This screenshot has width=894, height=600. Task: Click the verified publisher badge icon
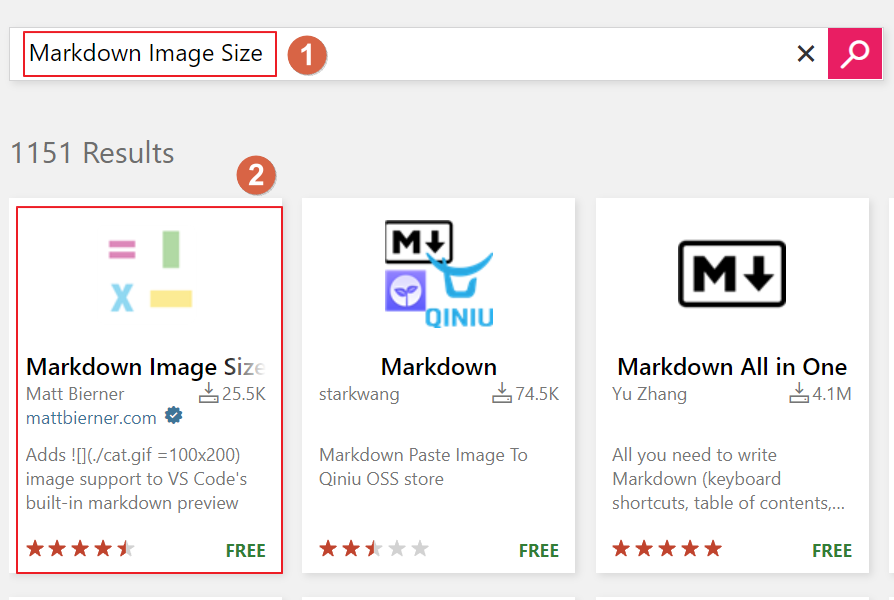174,416
